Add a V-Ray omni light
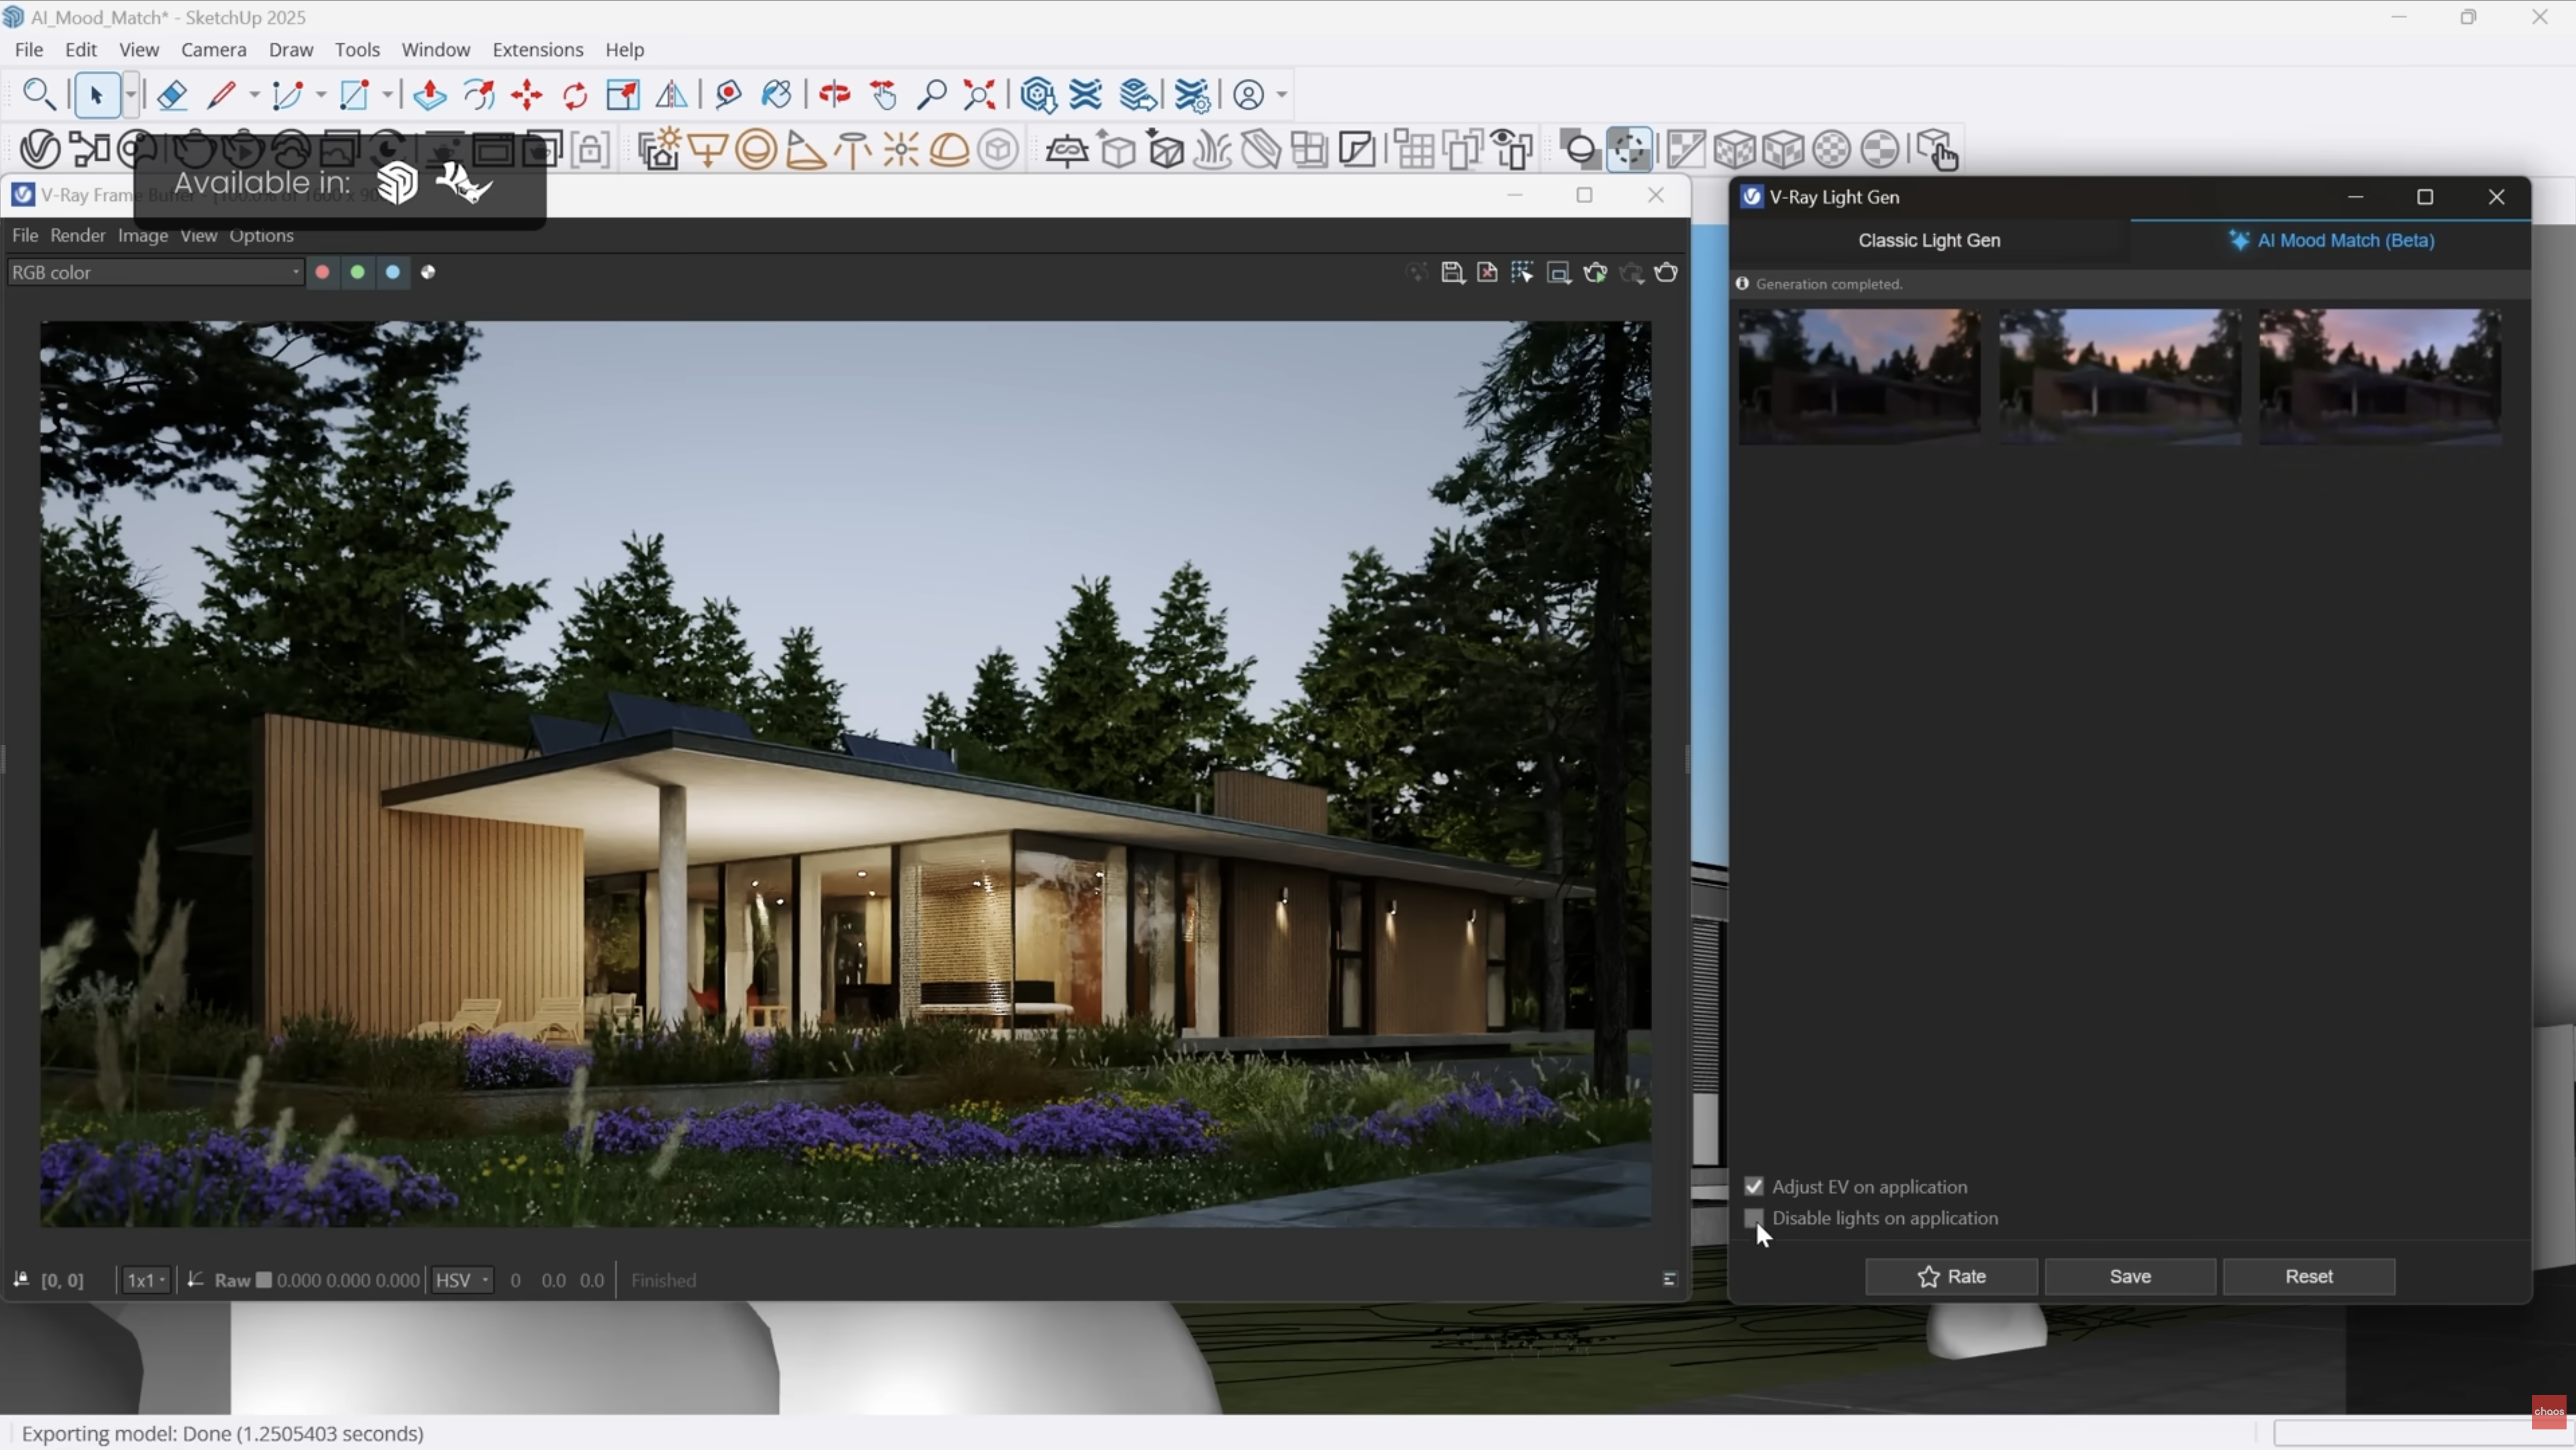 (x=901, y=150)
